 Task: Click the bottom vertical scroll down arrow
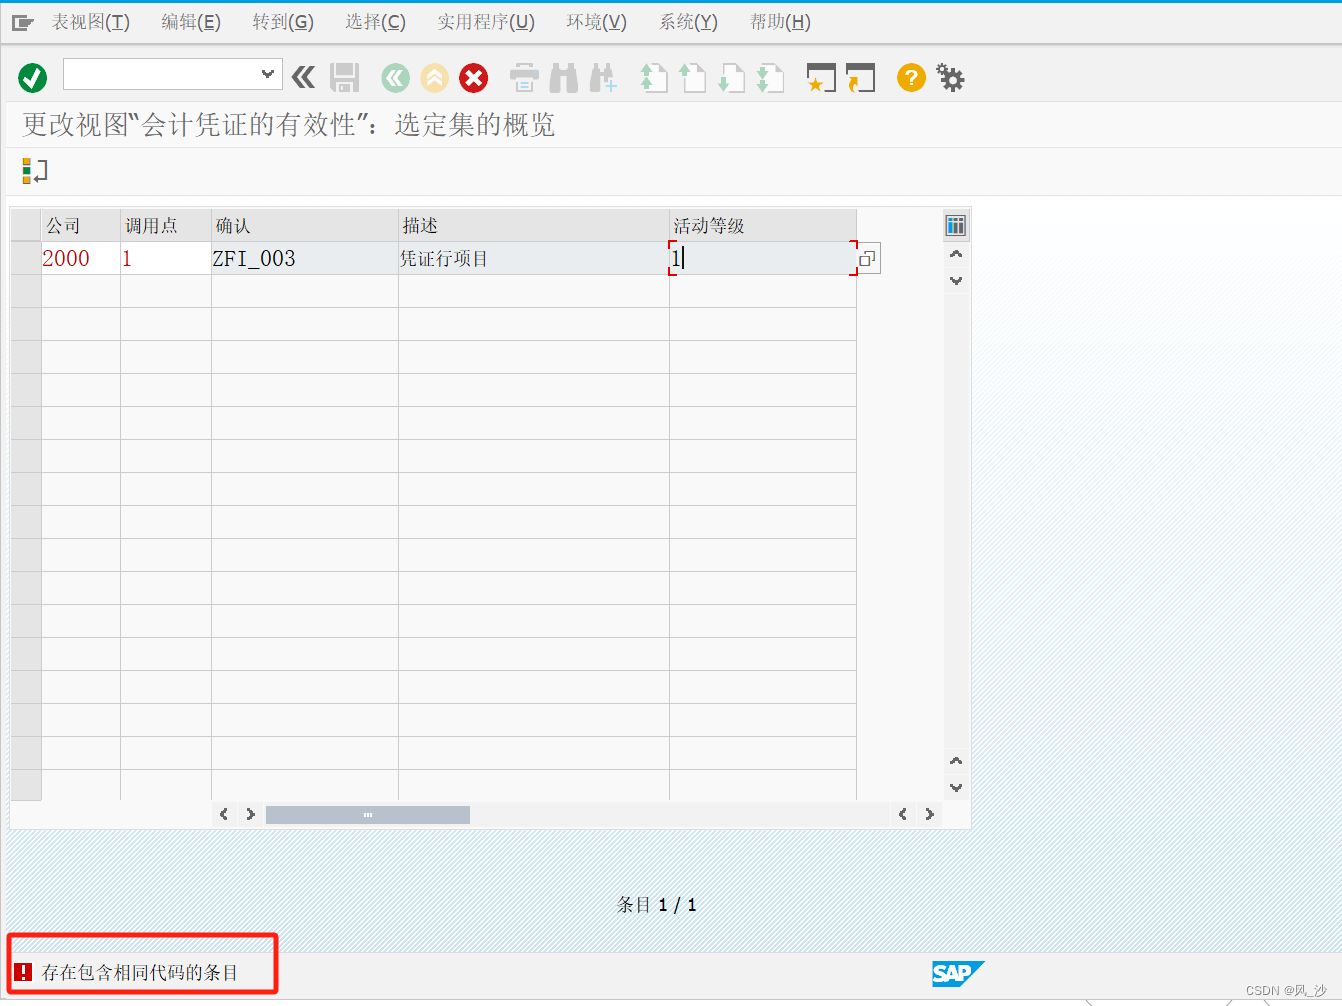[956, 788]
